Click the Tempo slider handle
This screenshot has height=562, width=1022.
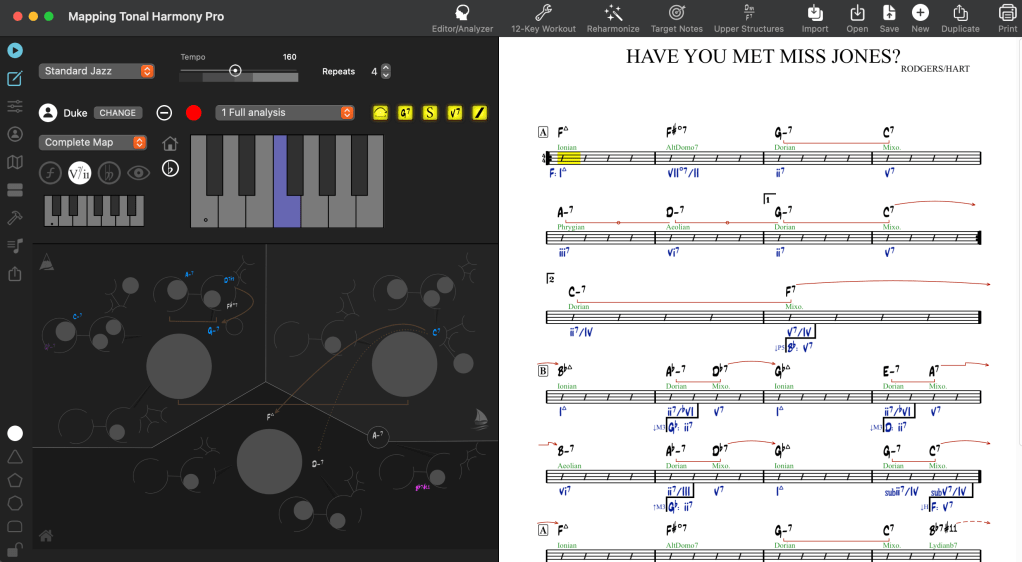point(235,71)
